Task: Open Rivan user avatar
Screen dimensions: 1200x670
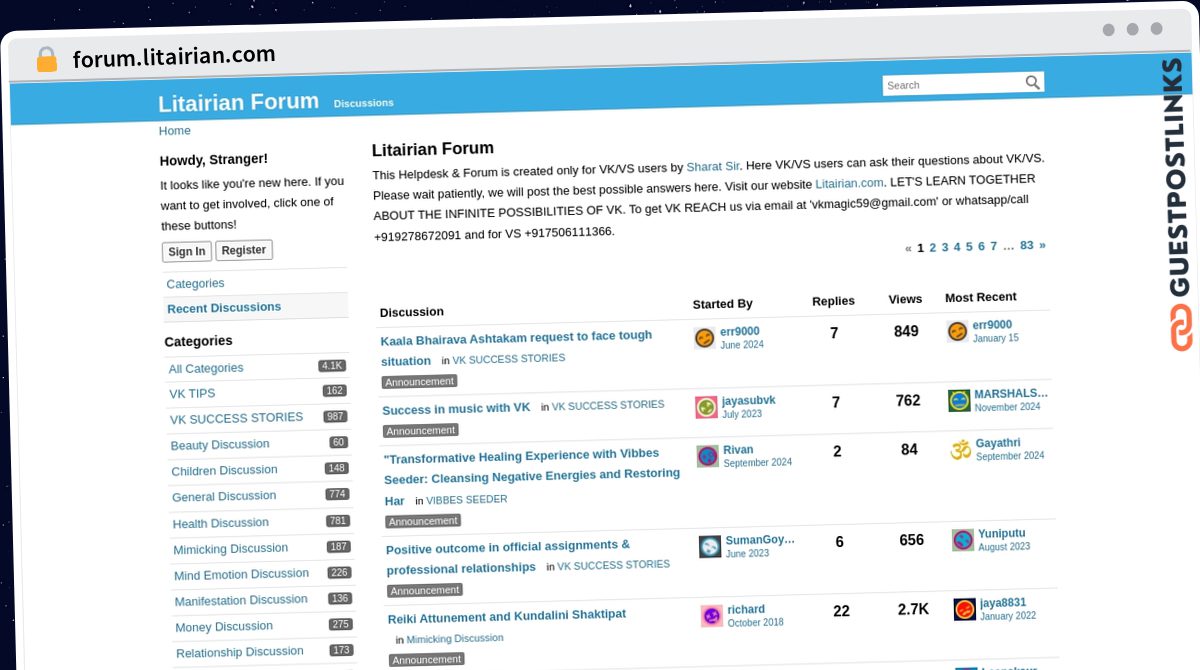Action: click(708, 456)
